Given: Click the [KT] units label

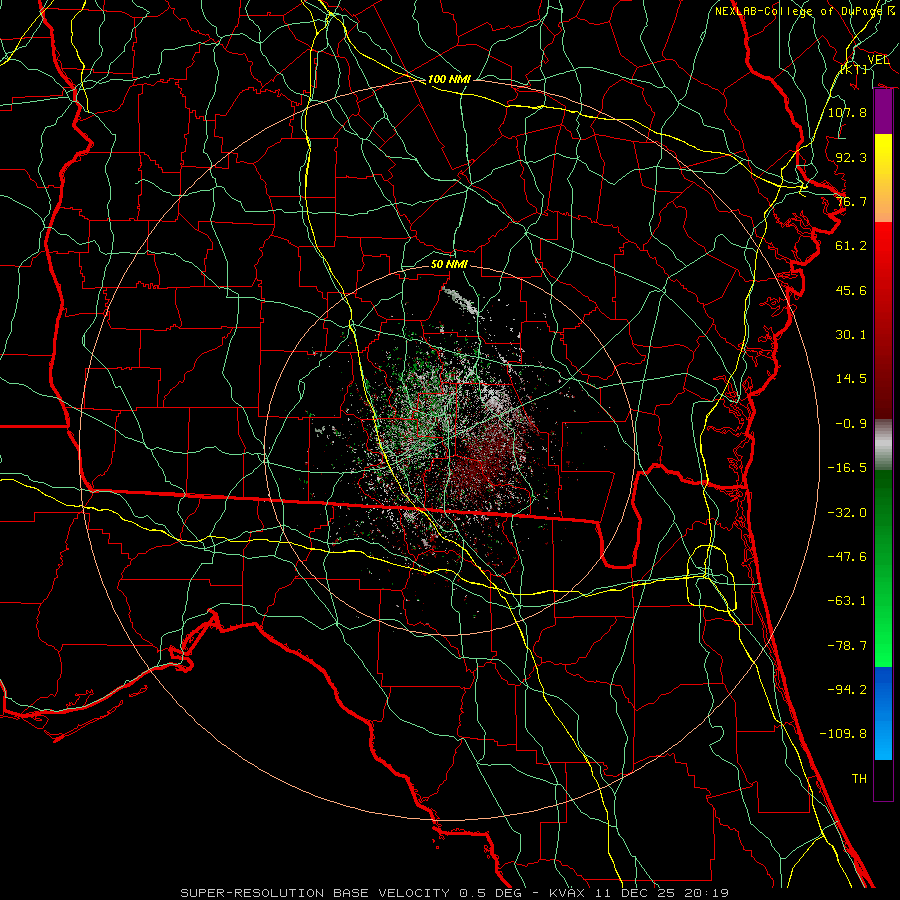Looking at the screenshot, I should click(x=854, y=69).
